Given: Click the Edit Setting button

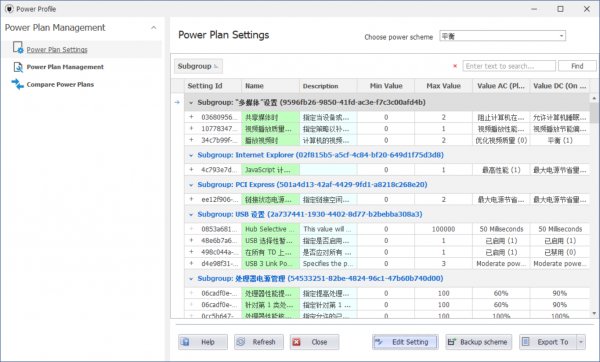Looking at the screenshot, I should click(405, 342).
